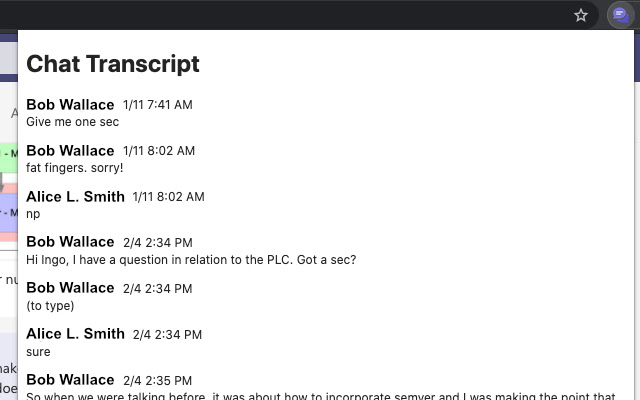640x400 pixels.
Task: Click the 1/11 8:02 AM timestamp beside Bob
Action: tap(159, 151)
